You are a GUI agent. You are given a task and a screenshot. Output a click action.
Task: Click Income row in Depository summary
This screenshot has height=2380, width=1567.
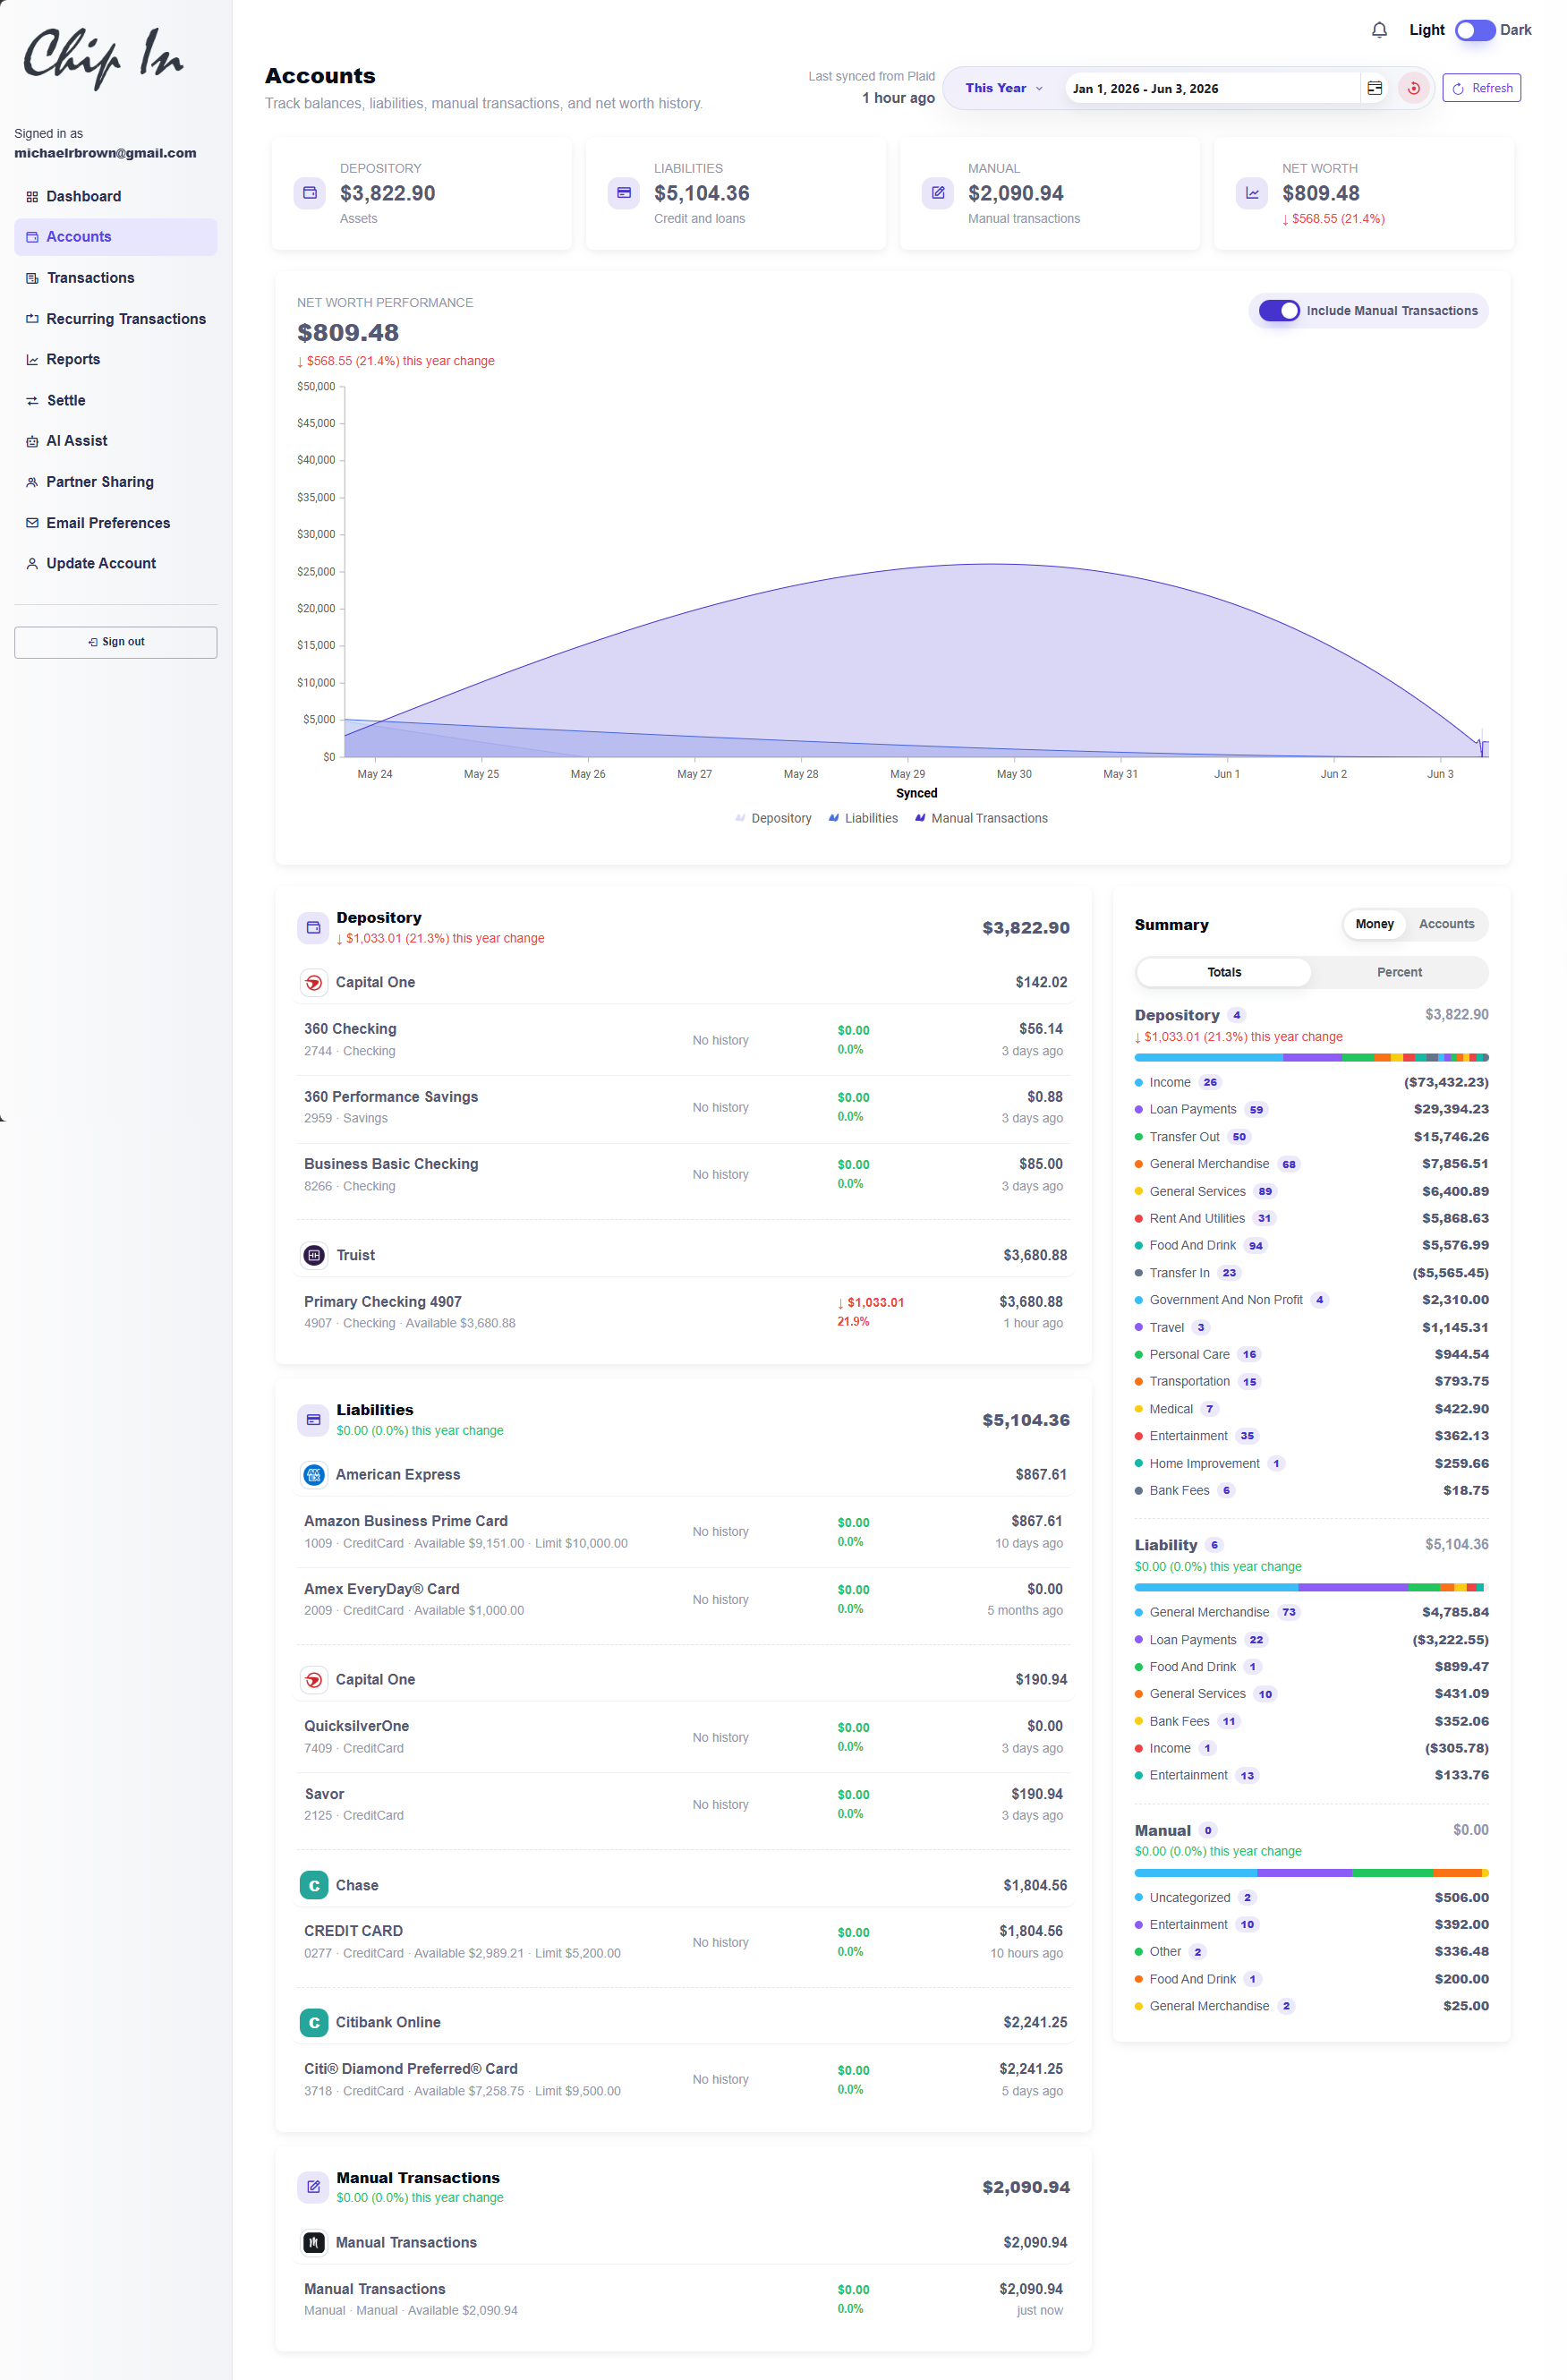tap(1311, 1082)
